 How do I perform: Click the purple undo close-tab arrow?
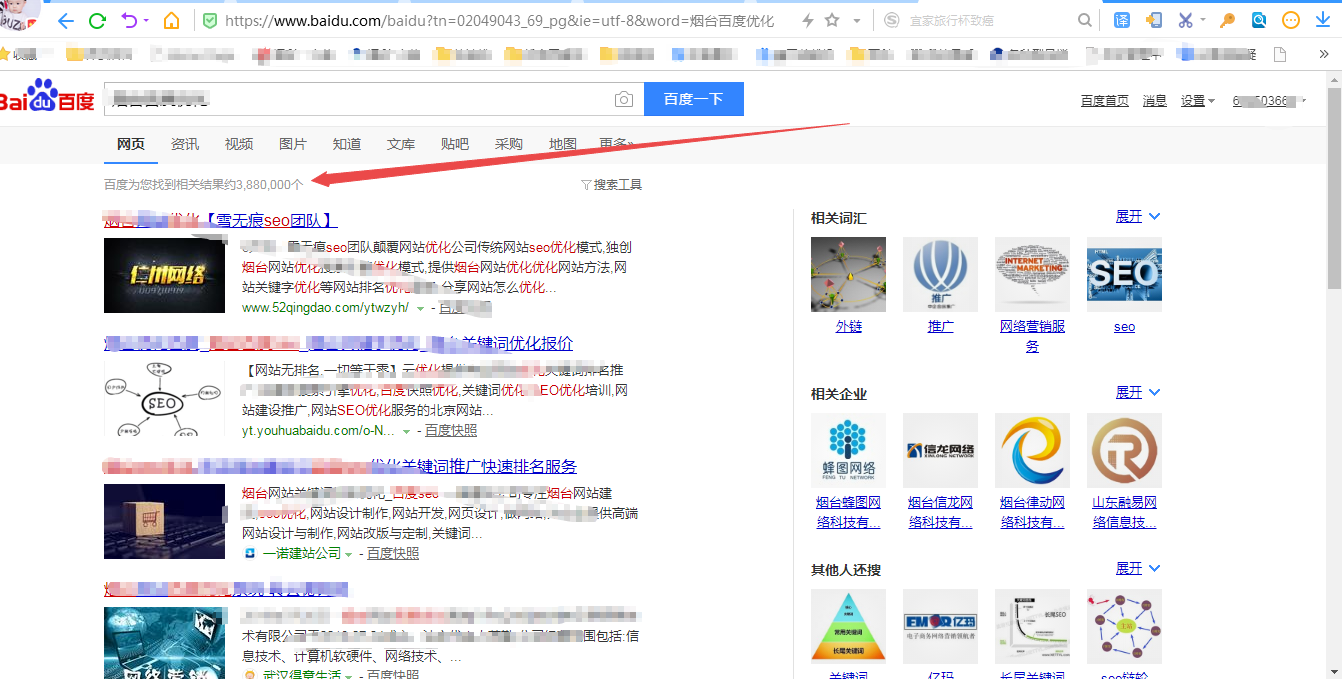[129, 20]
